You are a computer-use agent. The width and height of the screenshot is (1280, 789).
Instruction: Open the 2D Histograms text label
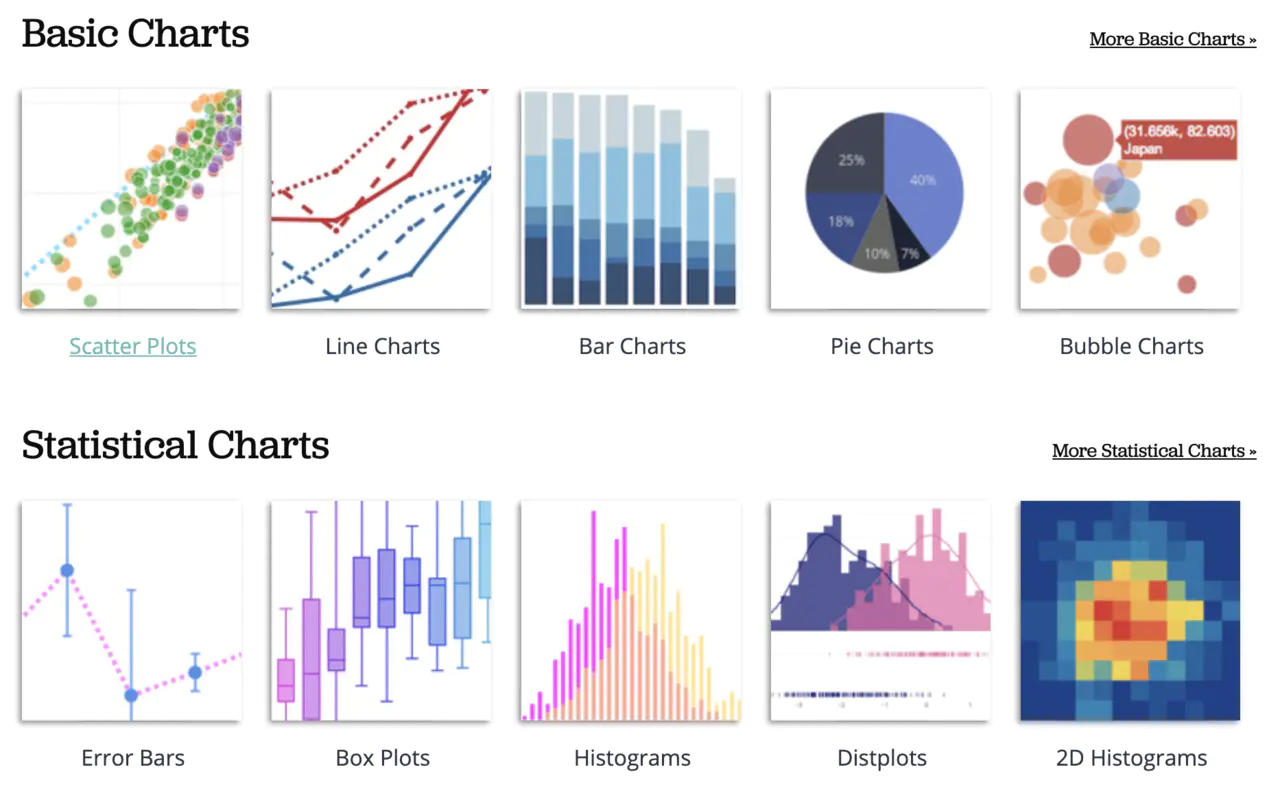coord(1132,758)
